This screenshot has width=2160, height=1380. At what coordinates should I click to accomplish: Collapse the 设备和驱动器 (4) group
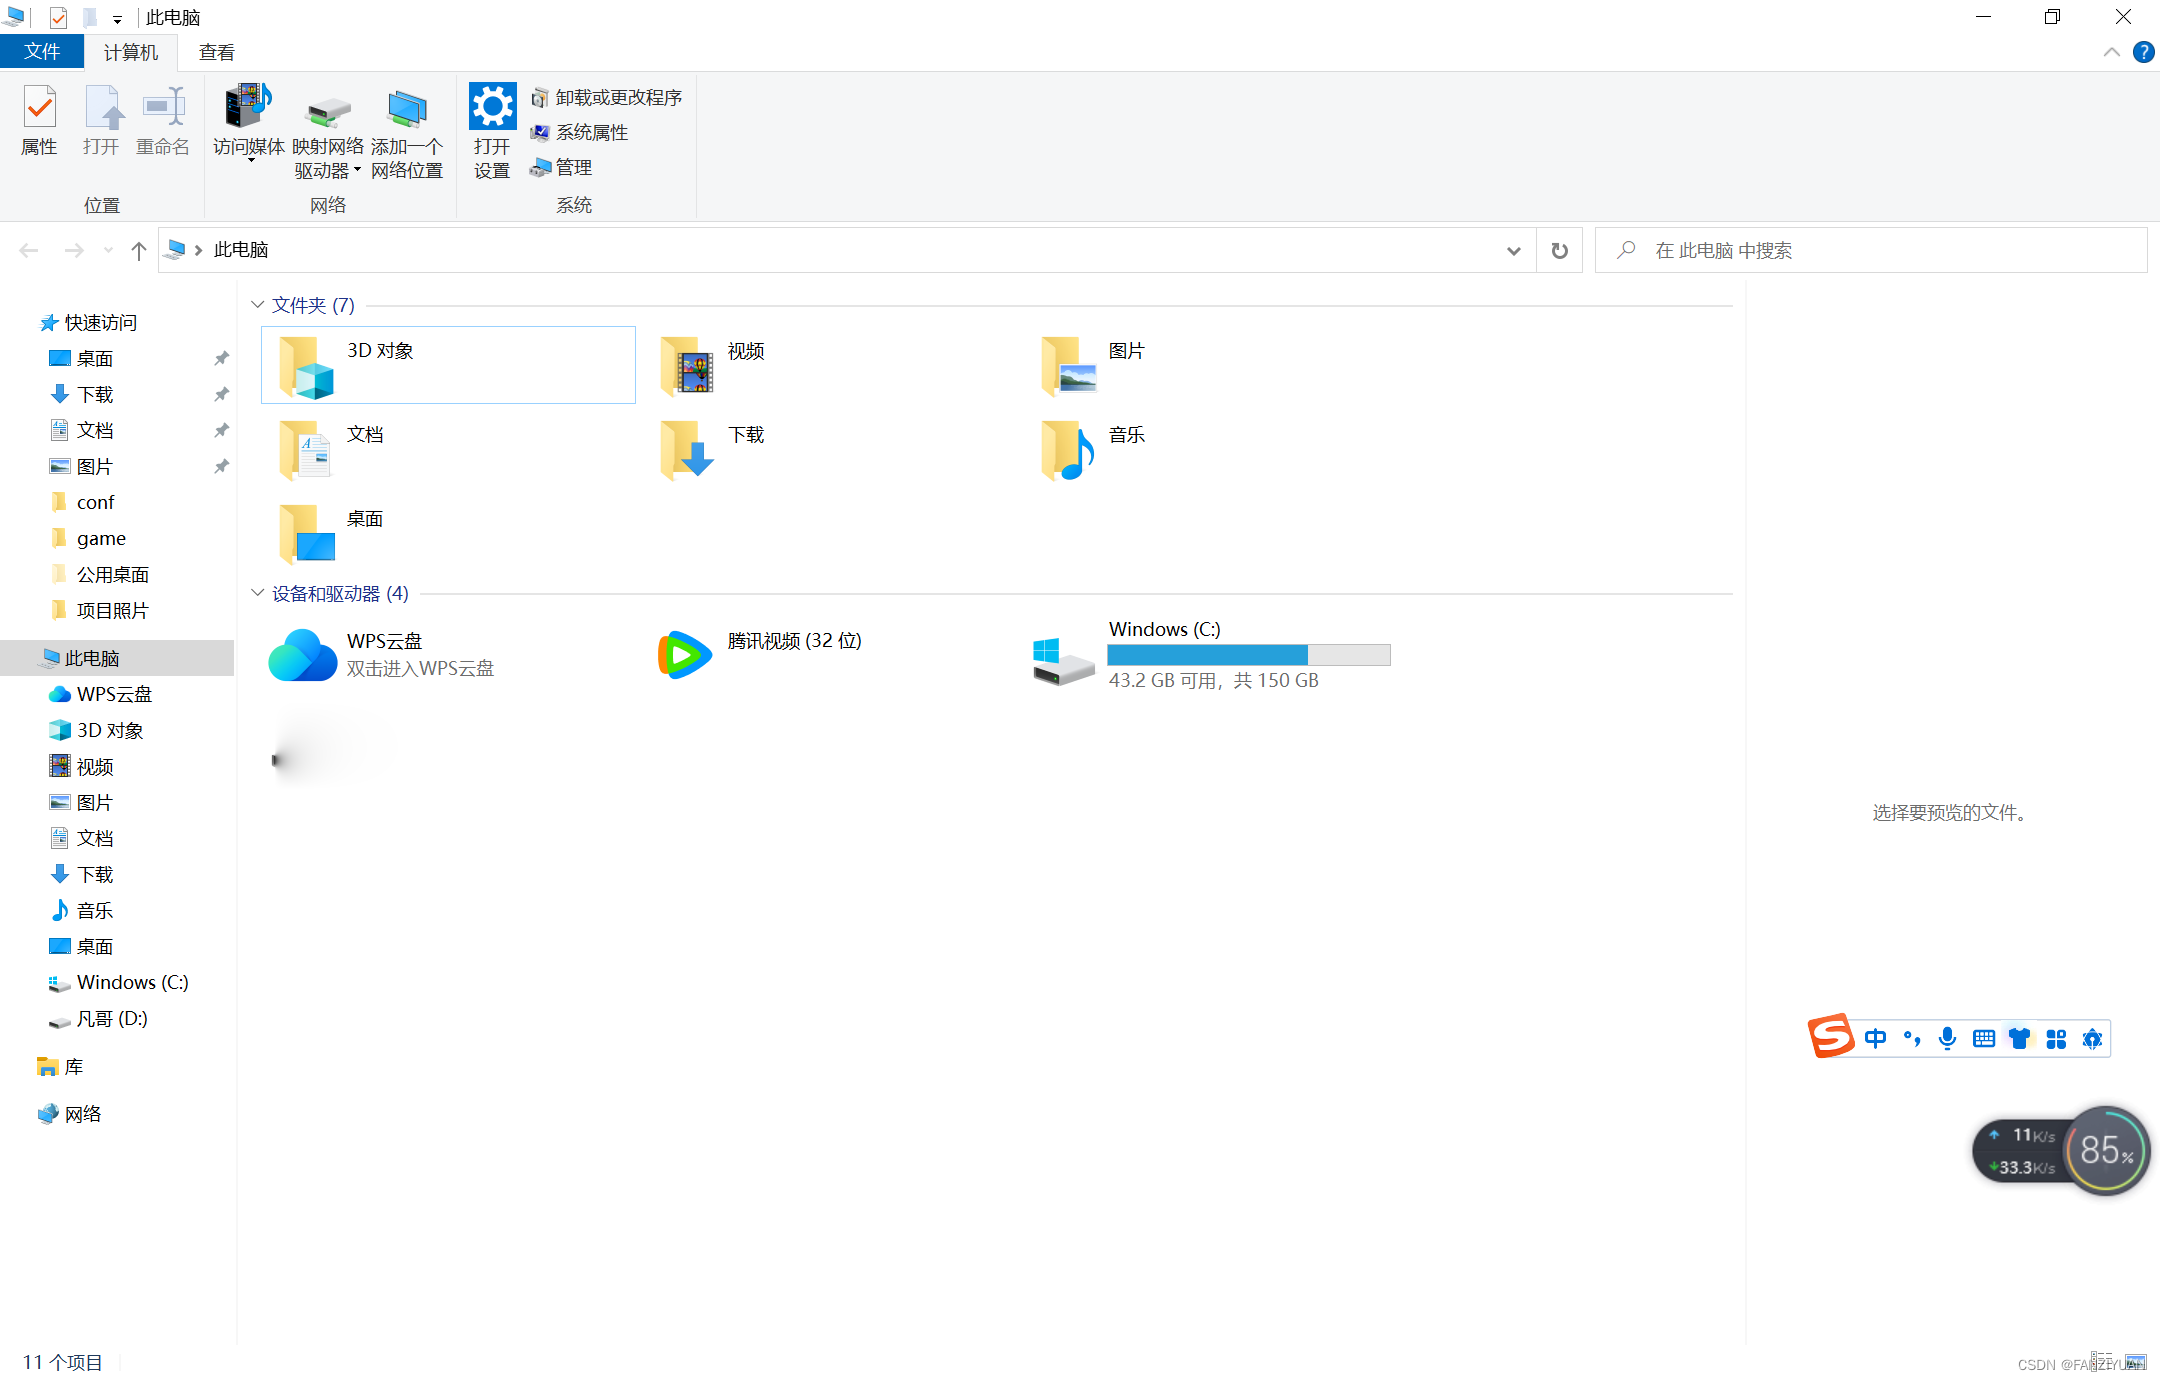click(257, 593)
